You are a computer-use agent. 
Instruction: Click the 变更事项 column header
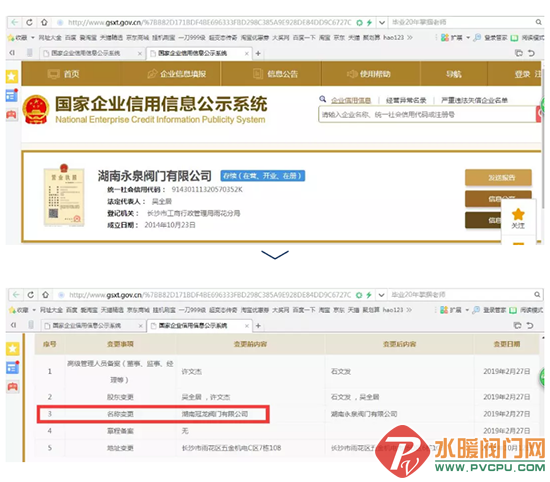[x=120, y=344]
